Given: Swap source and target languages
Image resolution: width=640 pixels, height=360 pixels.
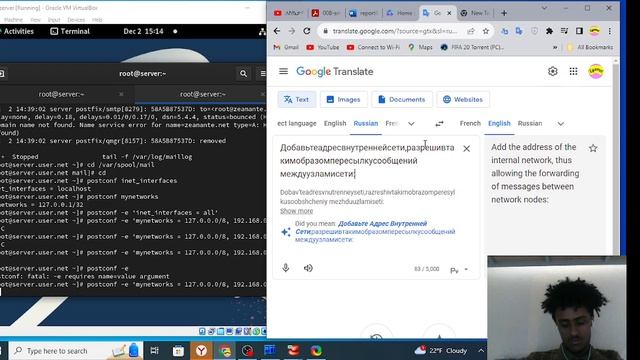Looking at the screenshot, I should 439,123.
